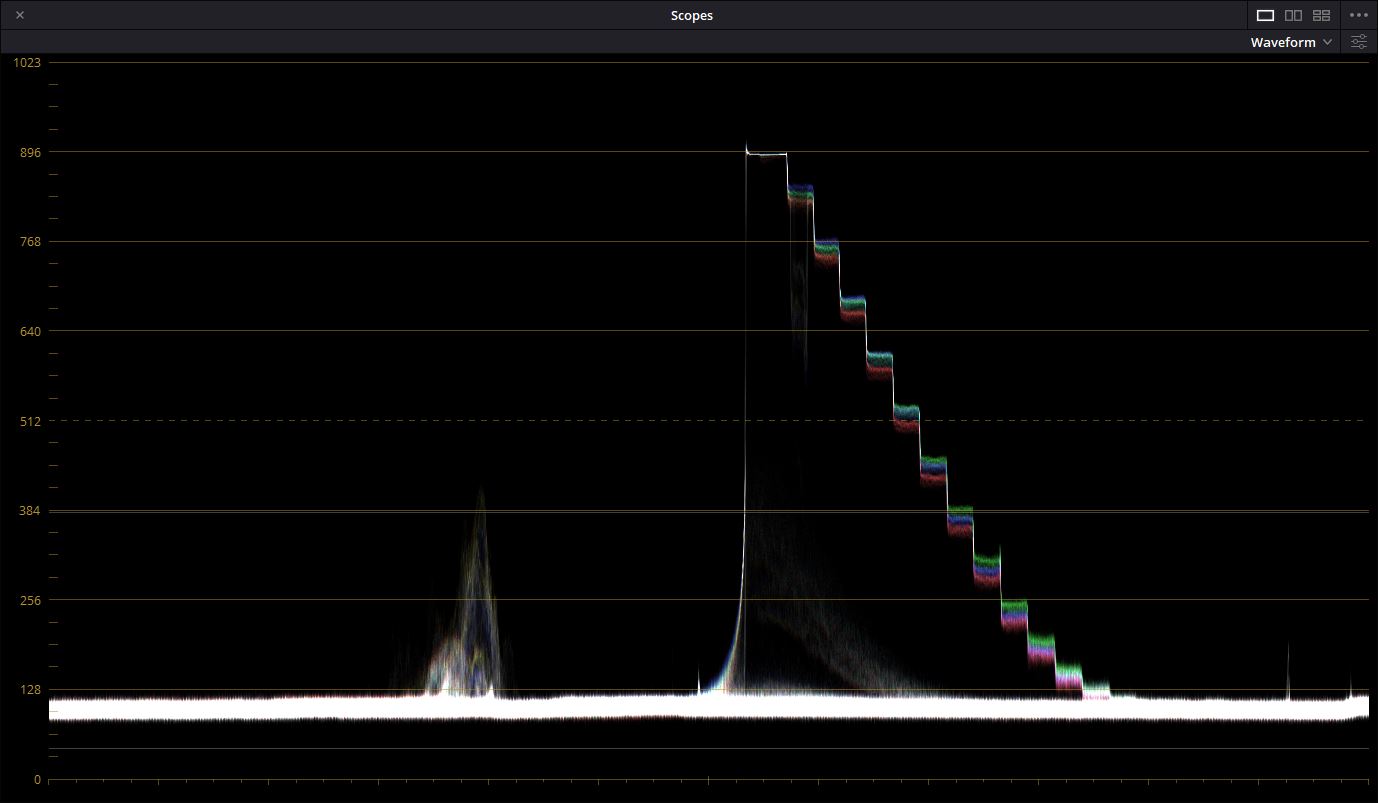Image resolution: width=1378 pixels, height=803 pixels.
Task: Switch to single scope view layout
Action: (x=1265, y=15)
